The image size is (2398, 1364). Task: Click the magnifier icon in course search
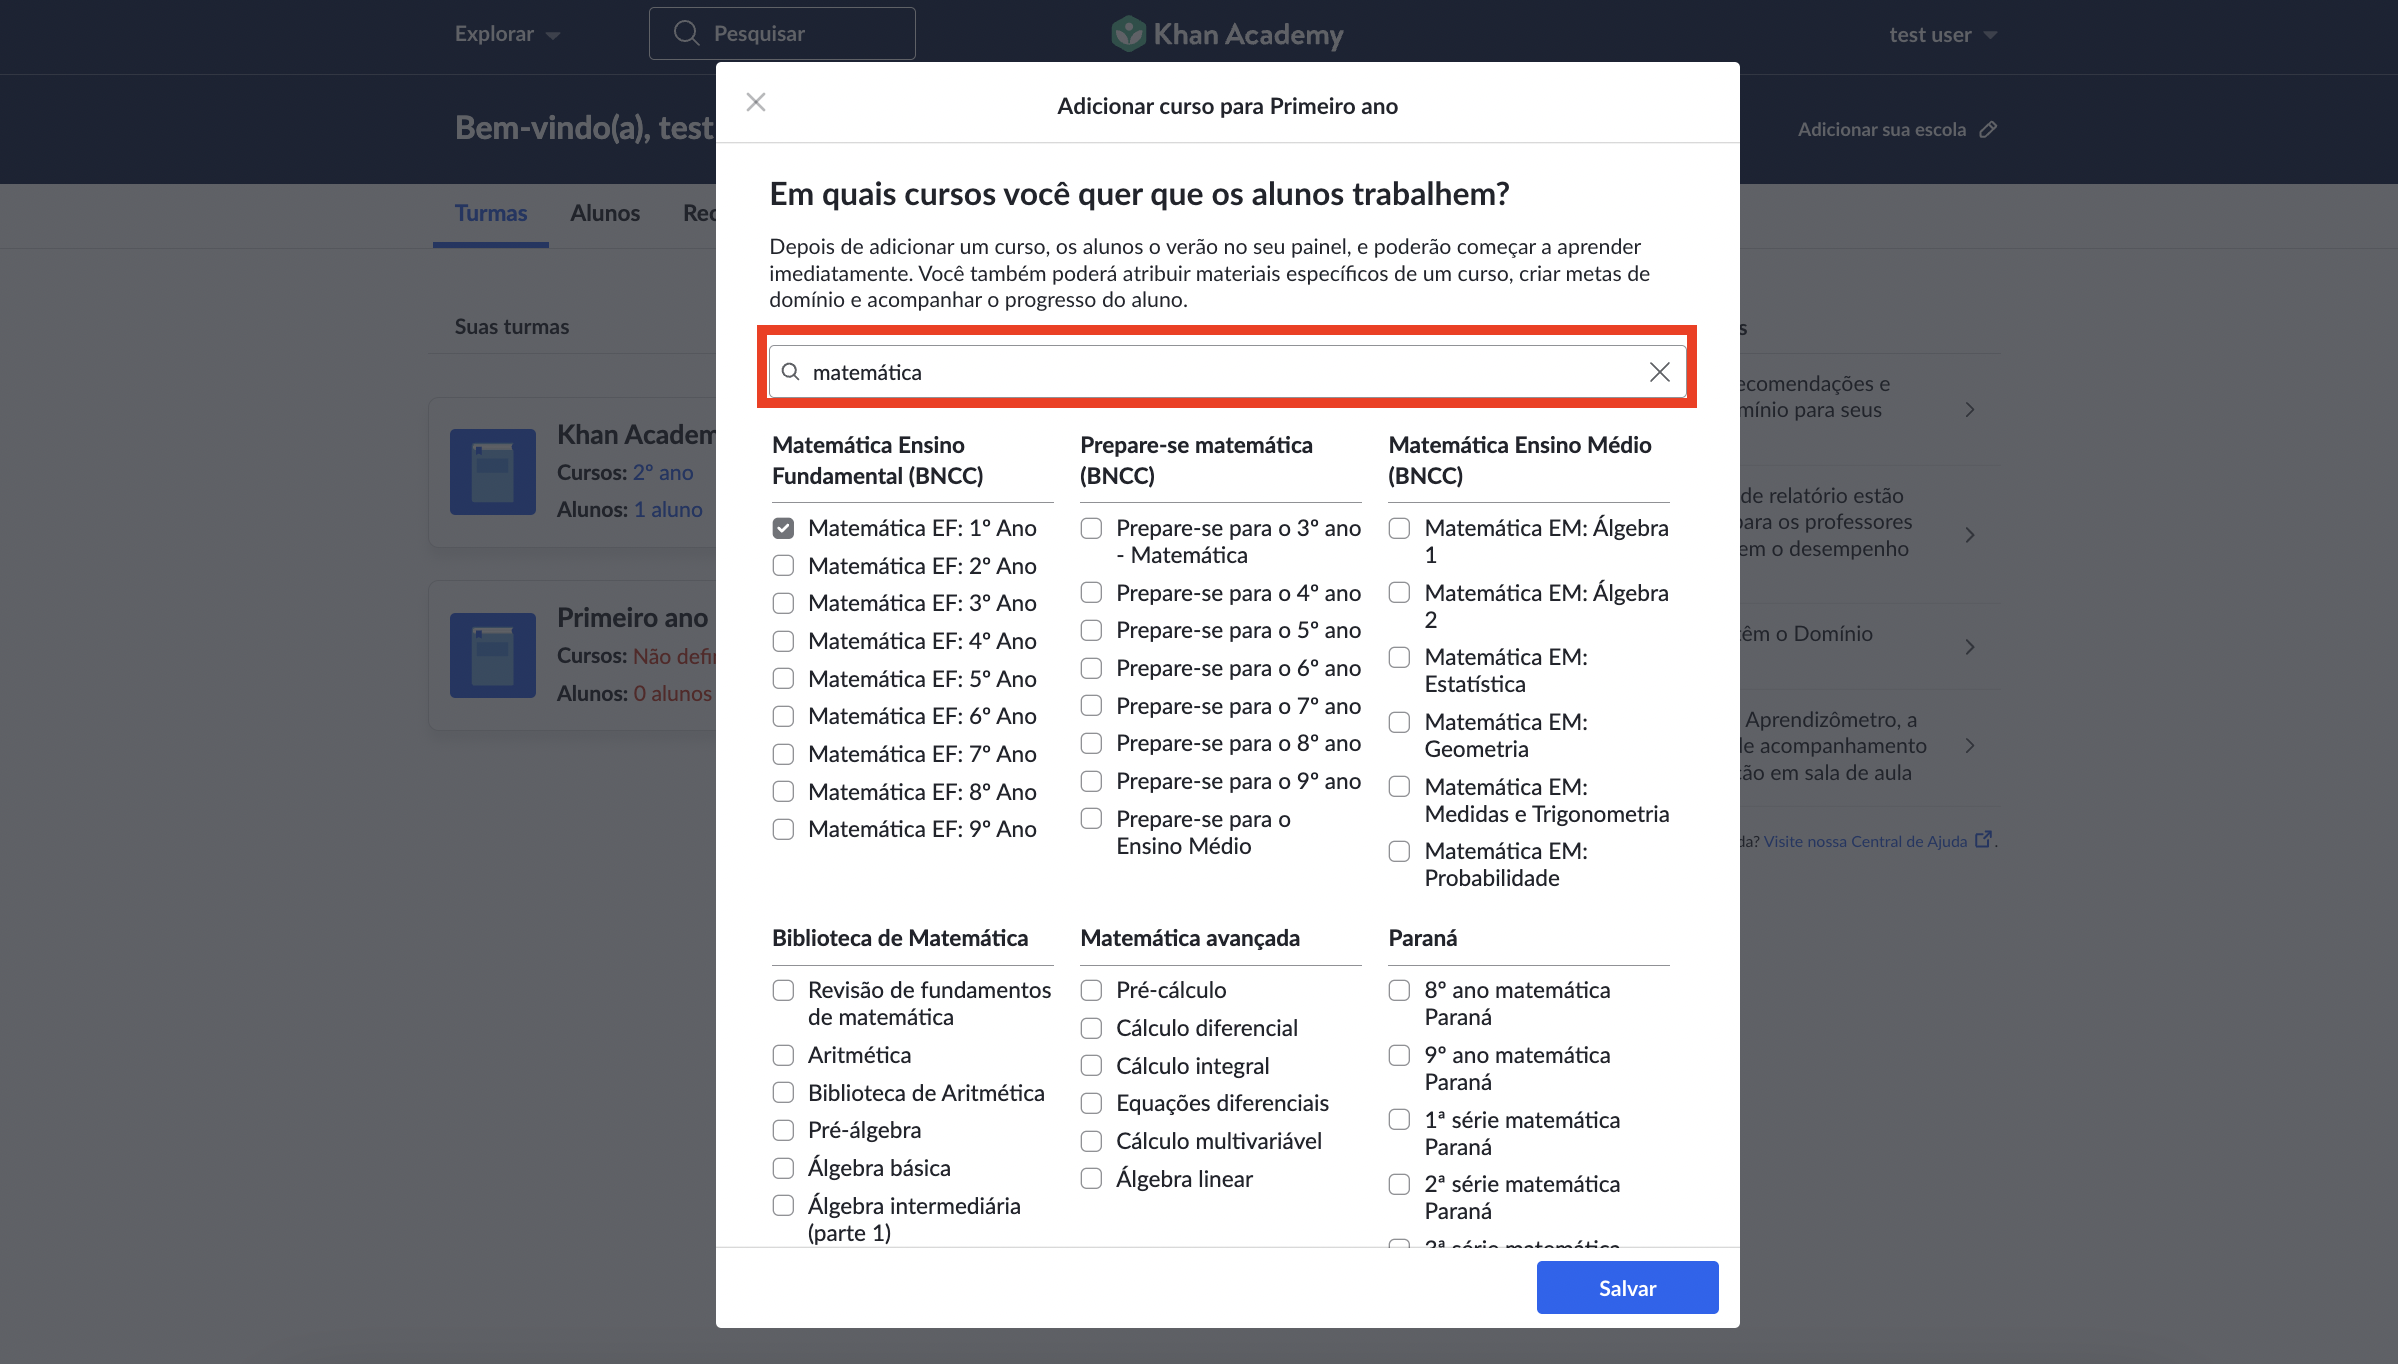[790, 372]
